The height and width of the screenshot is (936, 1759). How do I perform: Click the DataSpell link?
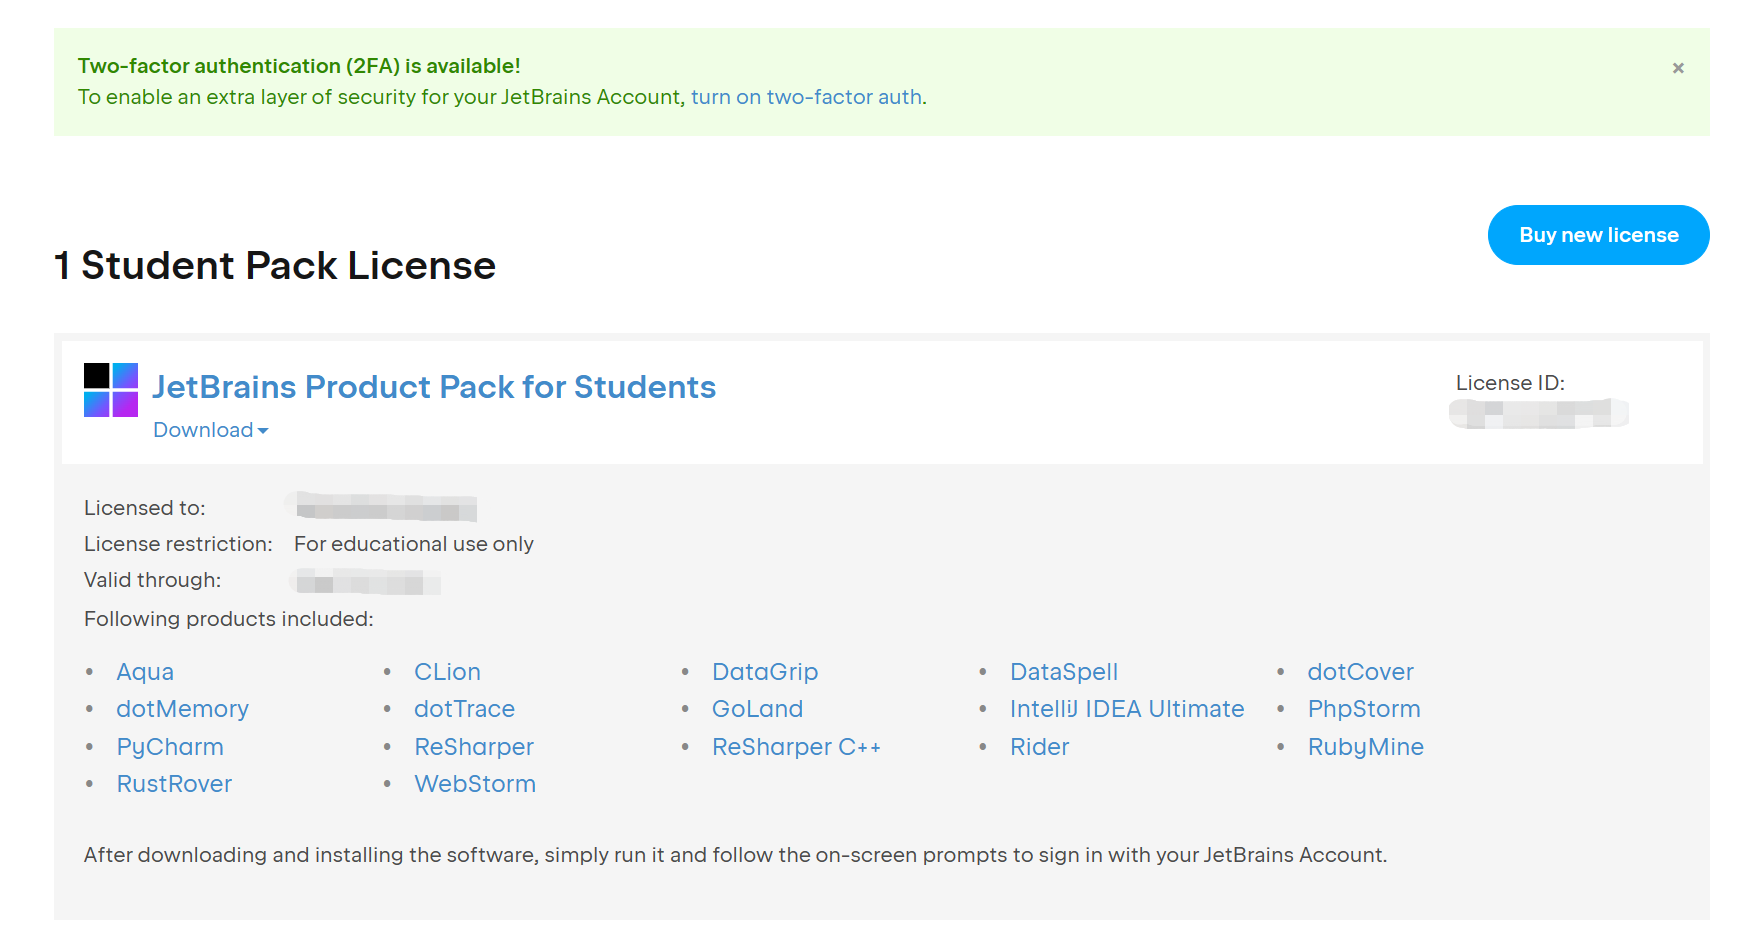point(1064,672)
